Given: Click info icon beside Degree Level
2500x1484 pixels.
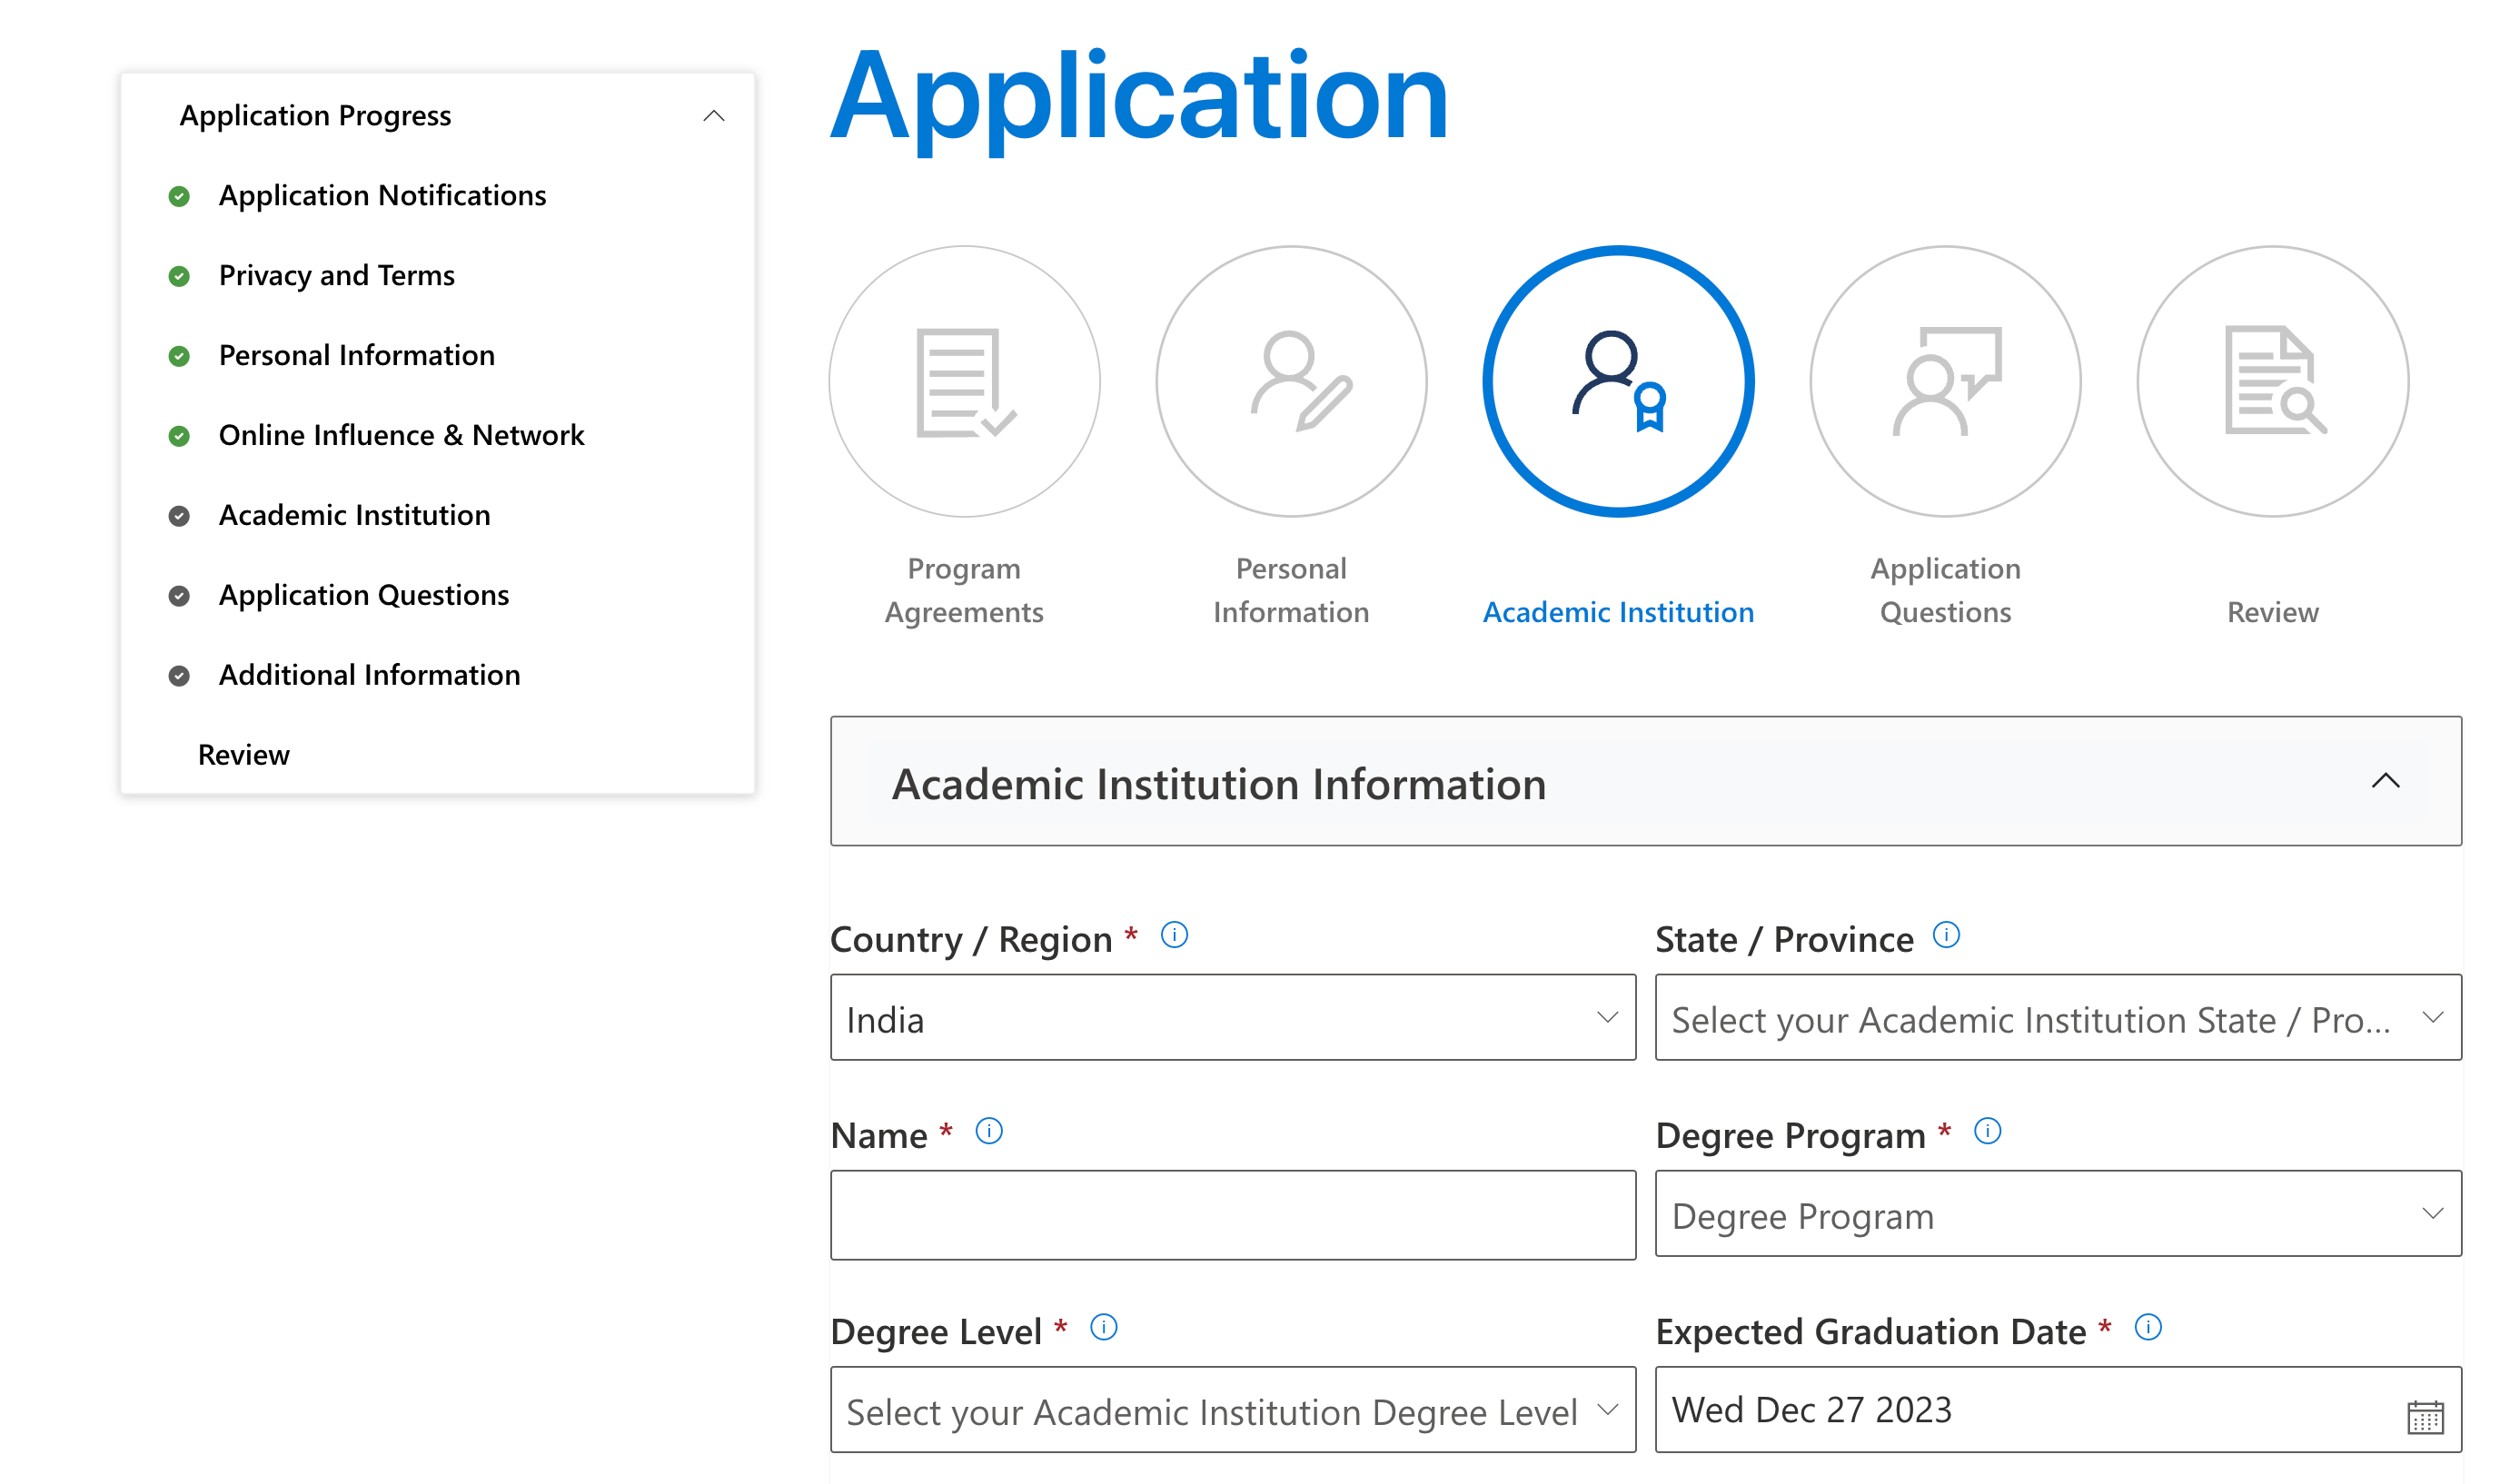Looking at the screenshot, I should (1103, 1327).
